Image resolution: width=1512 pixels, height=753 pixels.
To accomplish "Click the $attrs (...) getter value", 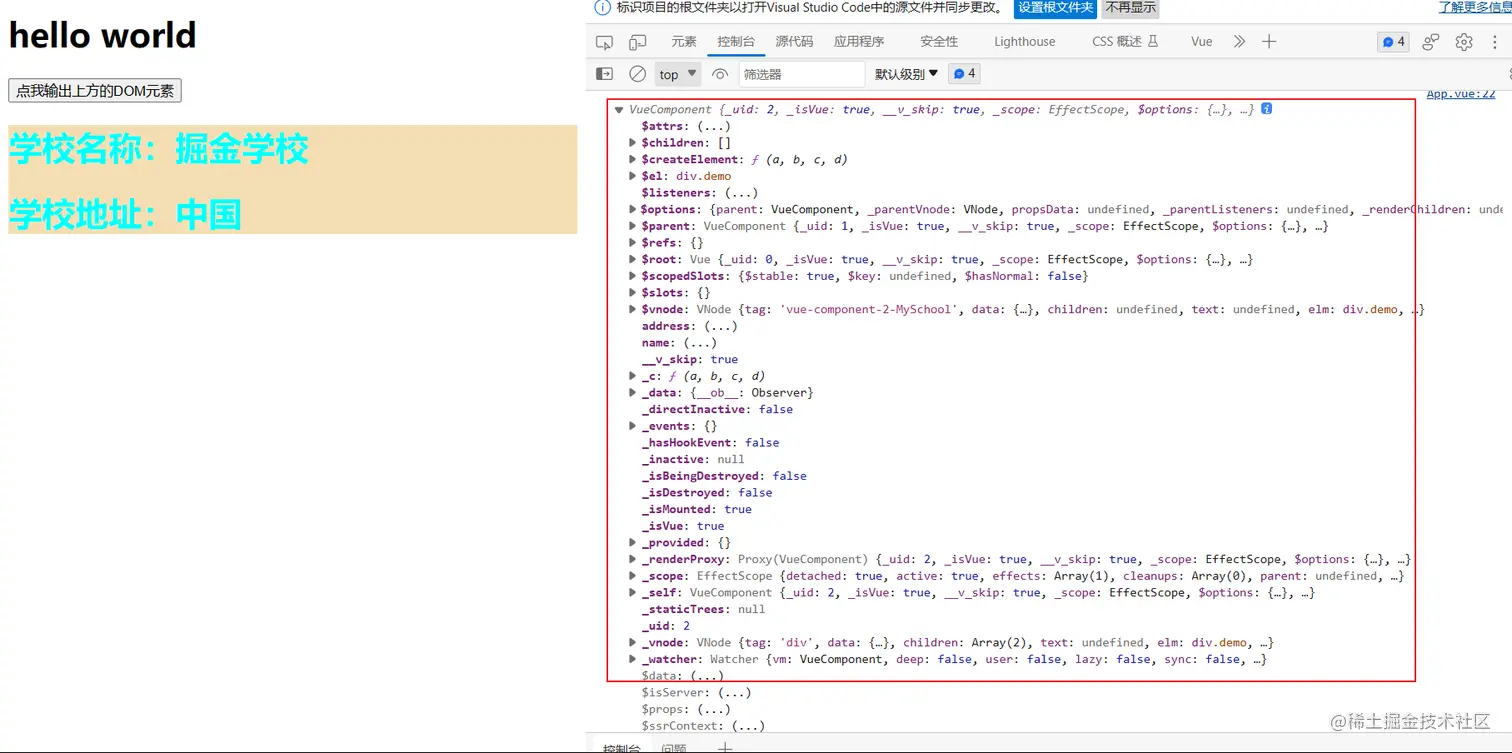I will pyautogui.click(x=713, y=126).
